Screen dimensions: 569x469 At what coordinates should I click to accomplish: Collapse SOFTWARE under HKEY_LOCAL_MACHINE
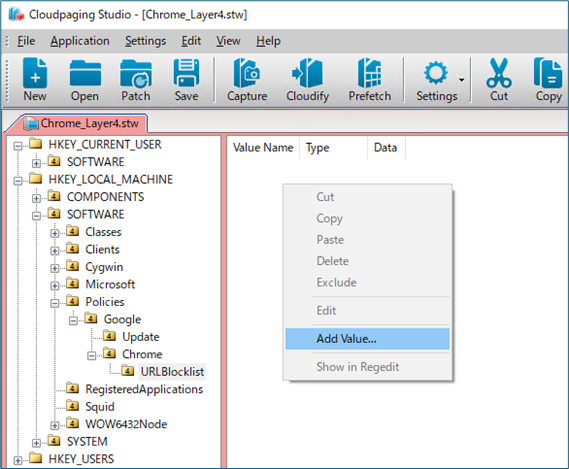coord(36,216)
